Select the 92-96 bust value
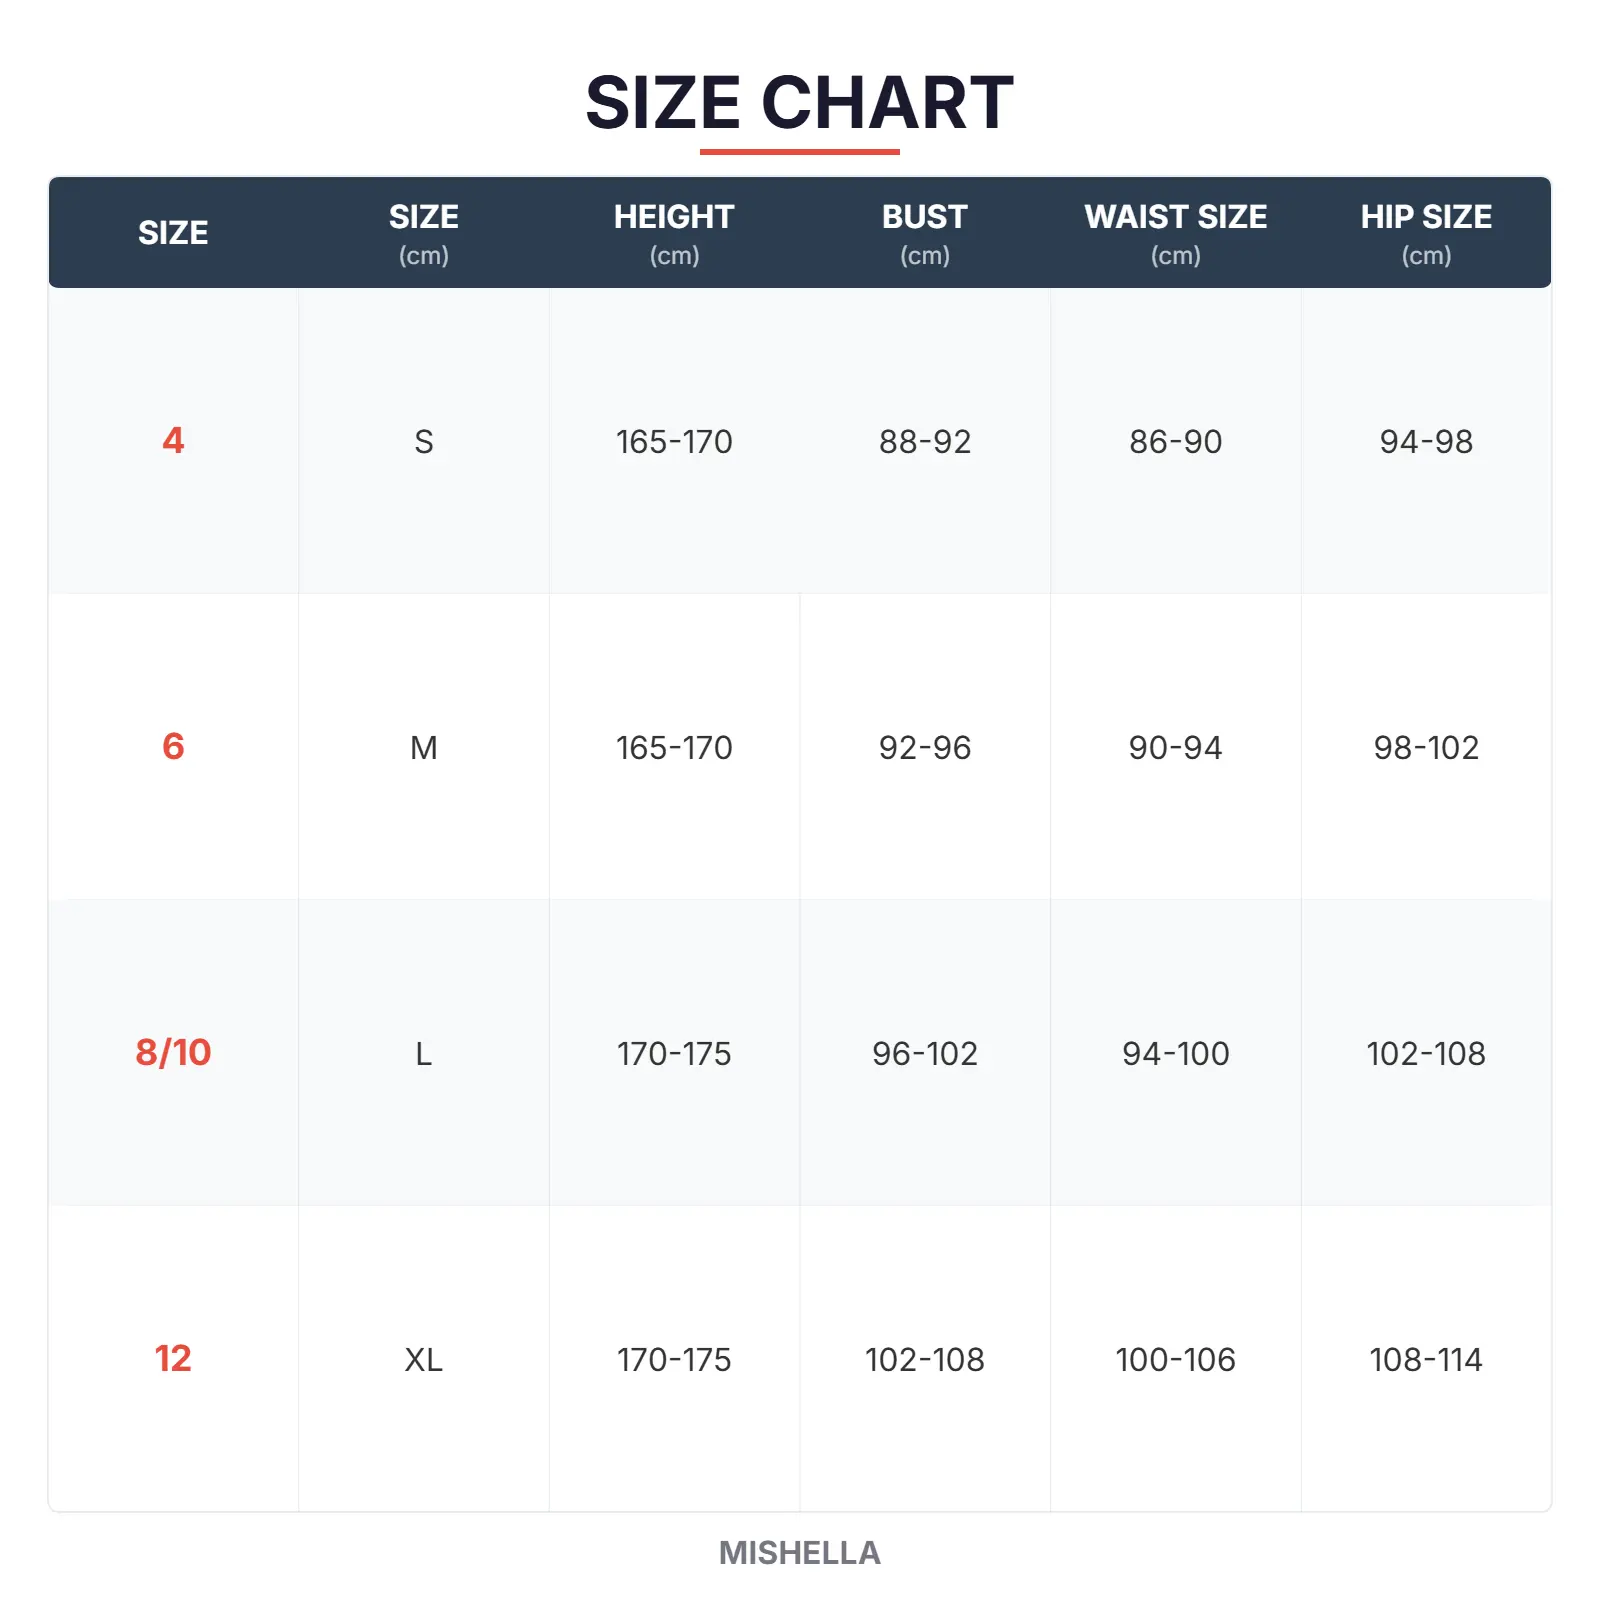1600x1600 pixels. tap(925, 748)
